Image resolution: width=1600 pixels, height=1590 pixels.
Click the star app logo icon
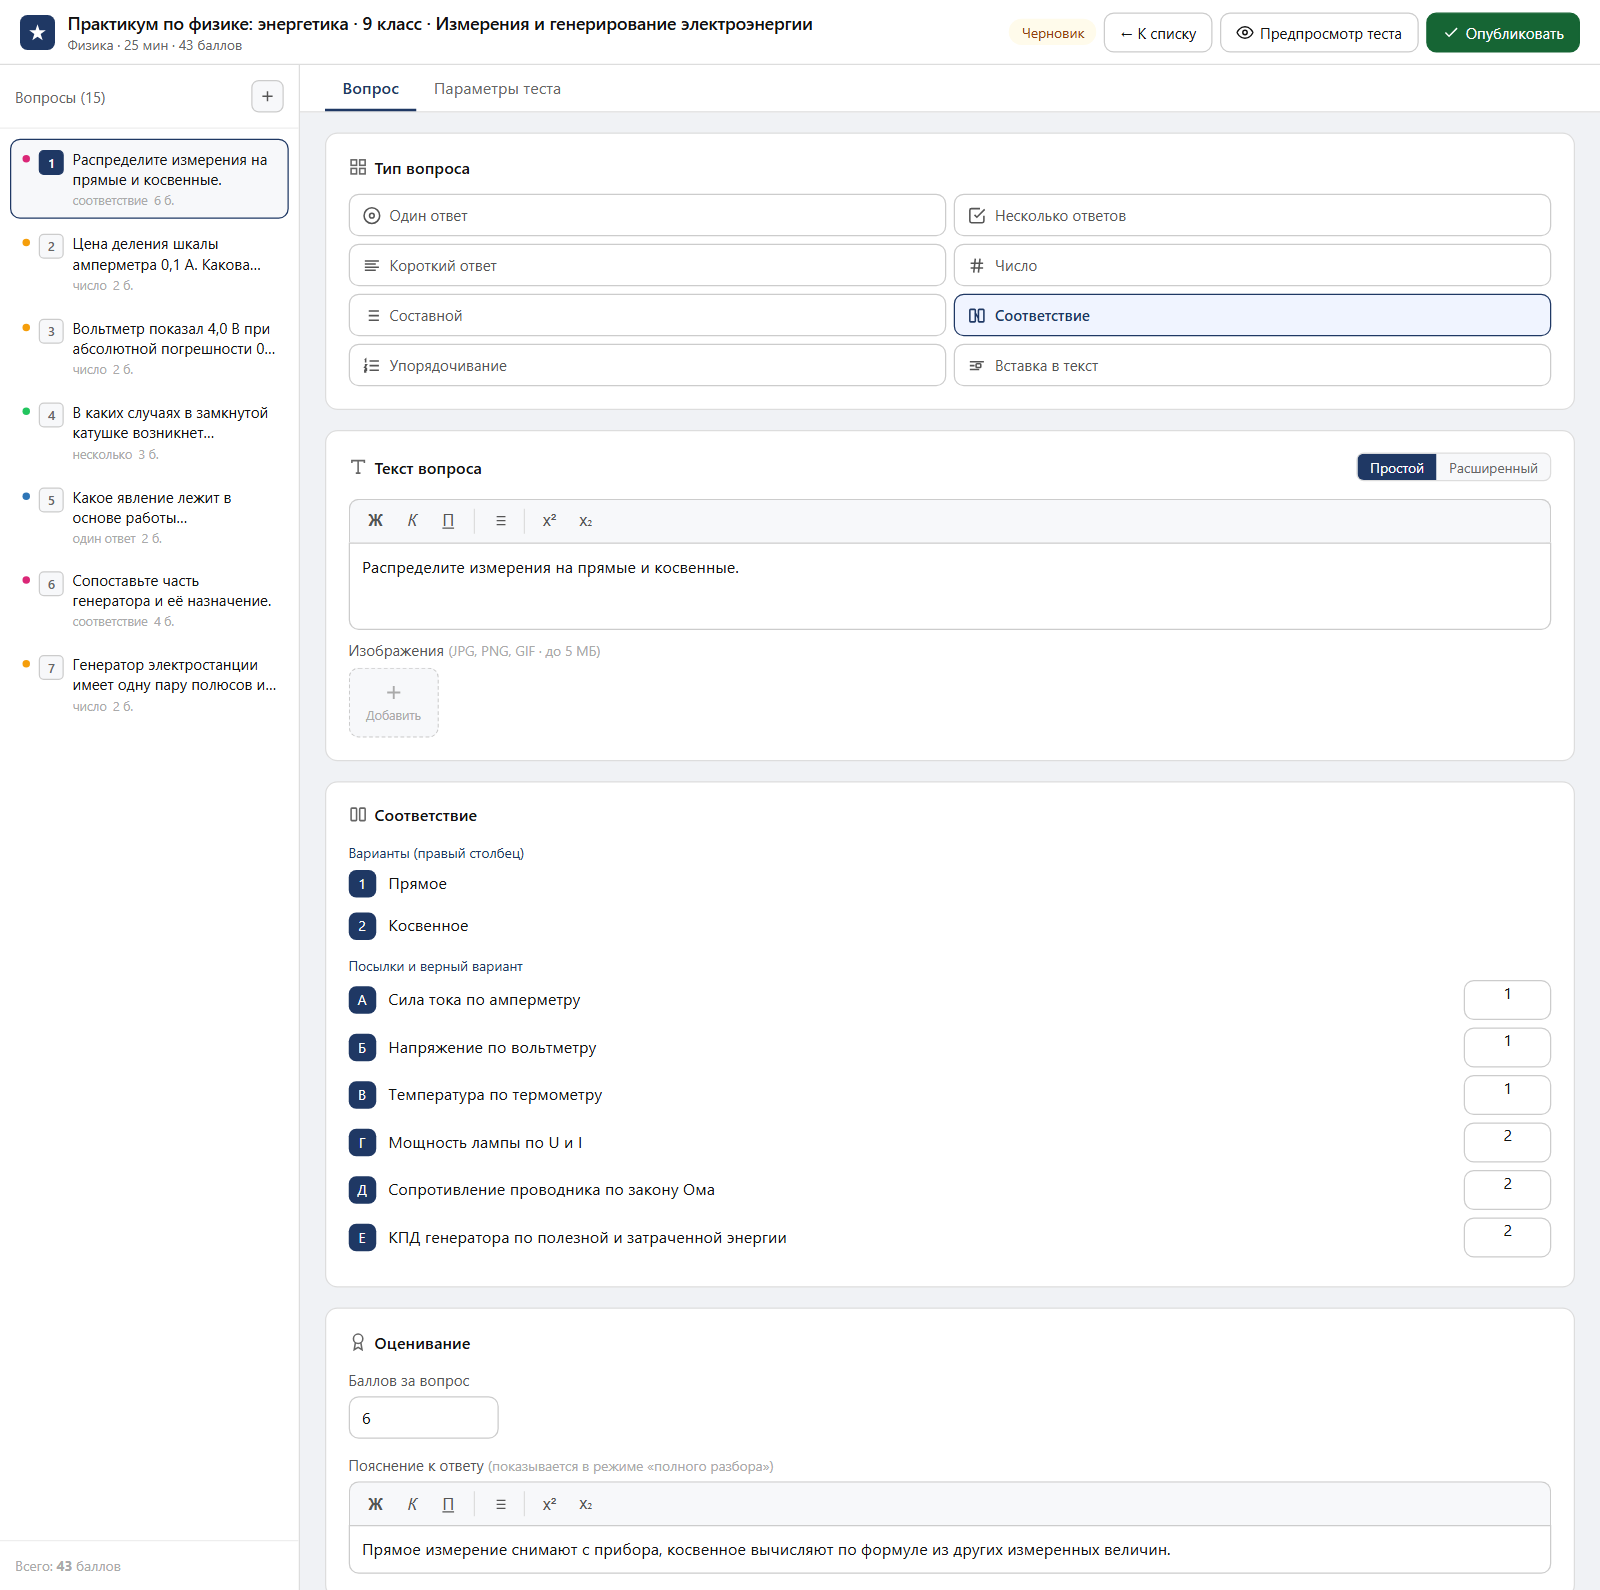(38, 33)
